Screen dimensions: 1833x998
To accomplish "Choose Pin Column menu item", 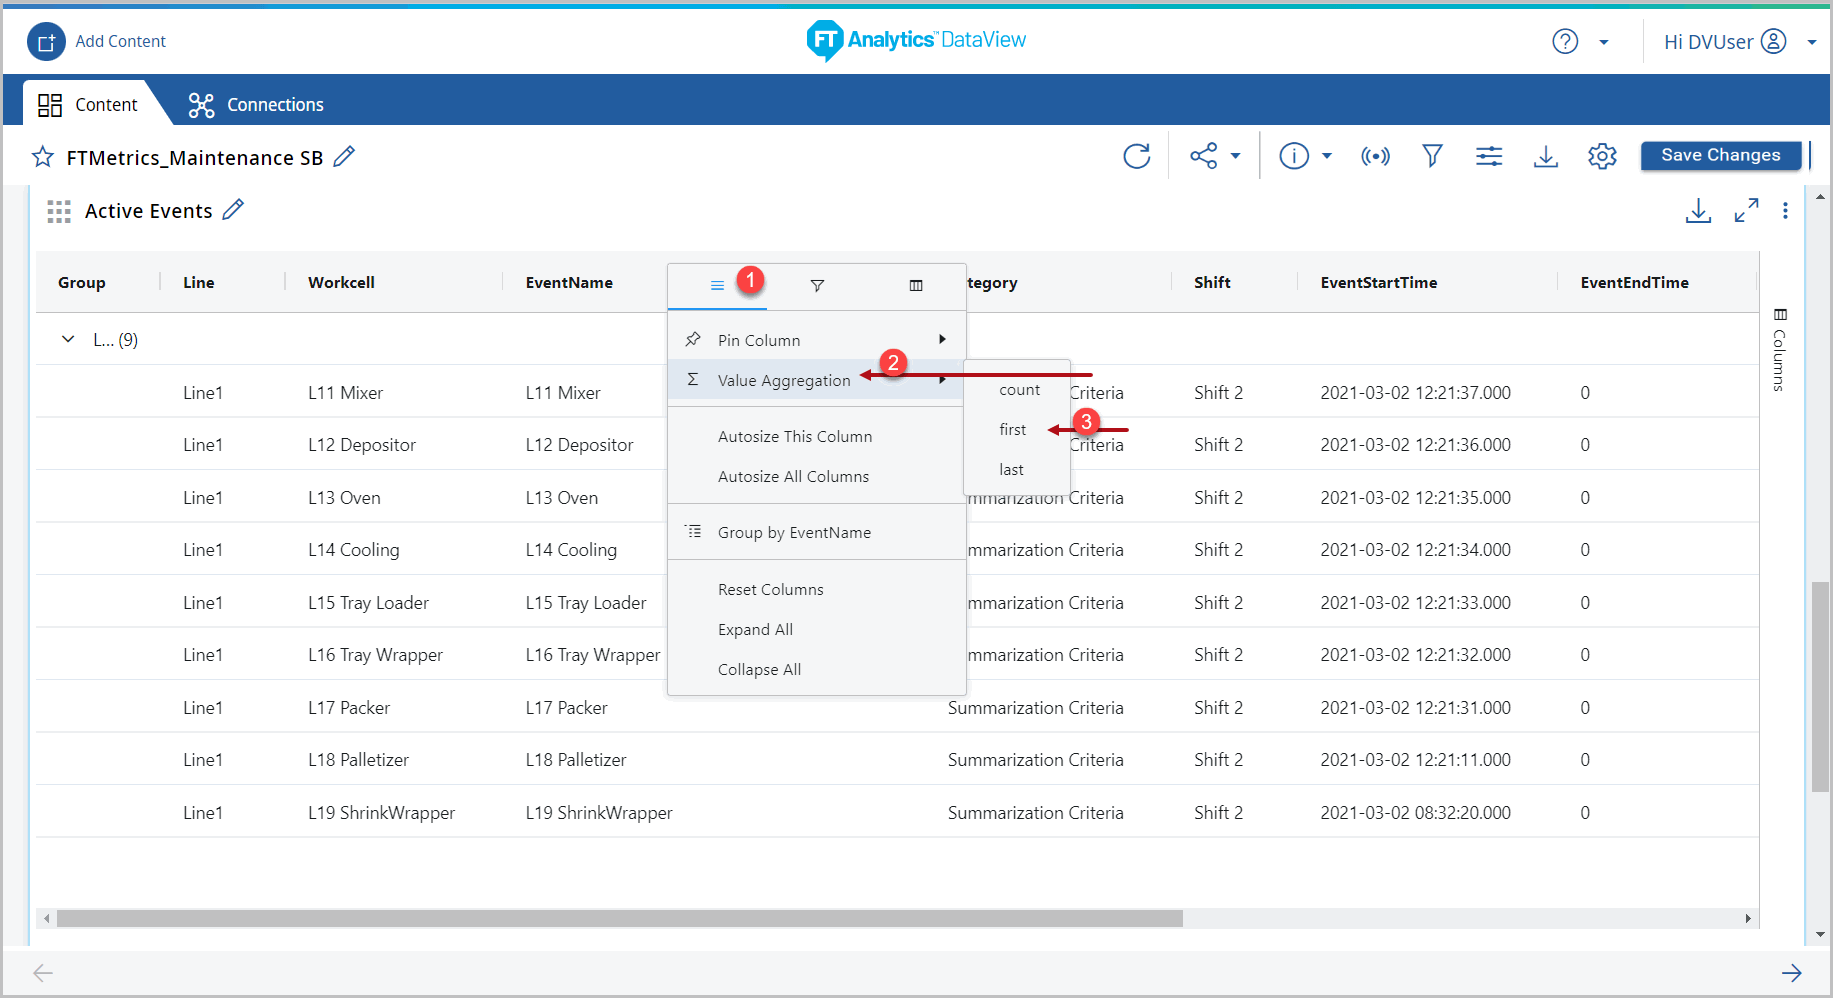I will tap(816, 340).
